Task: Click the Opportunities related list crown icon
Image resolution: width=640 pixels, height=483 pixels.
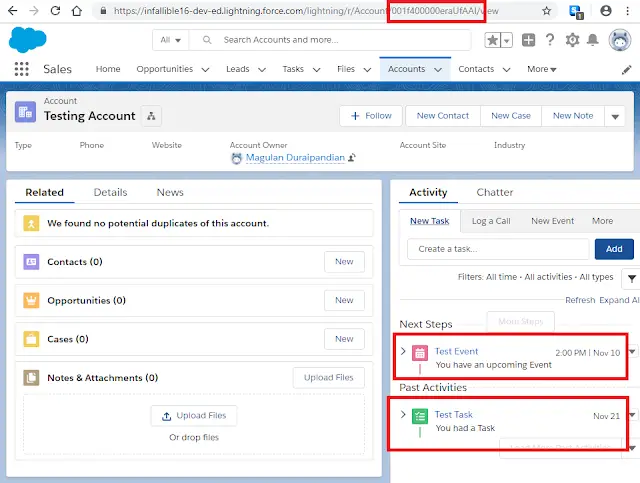Action: (31, 300)
